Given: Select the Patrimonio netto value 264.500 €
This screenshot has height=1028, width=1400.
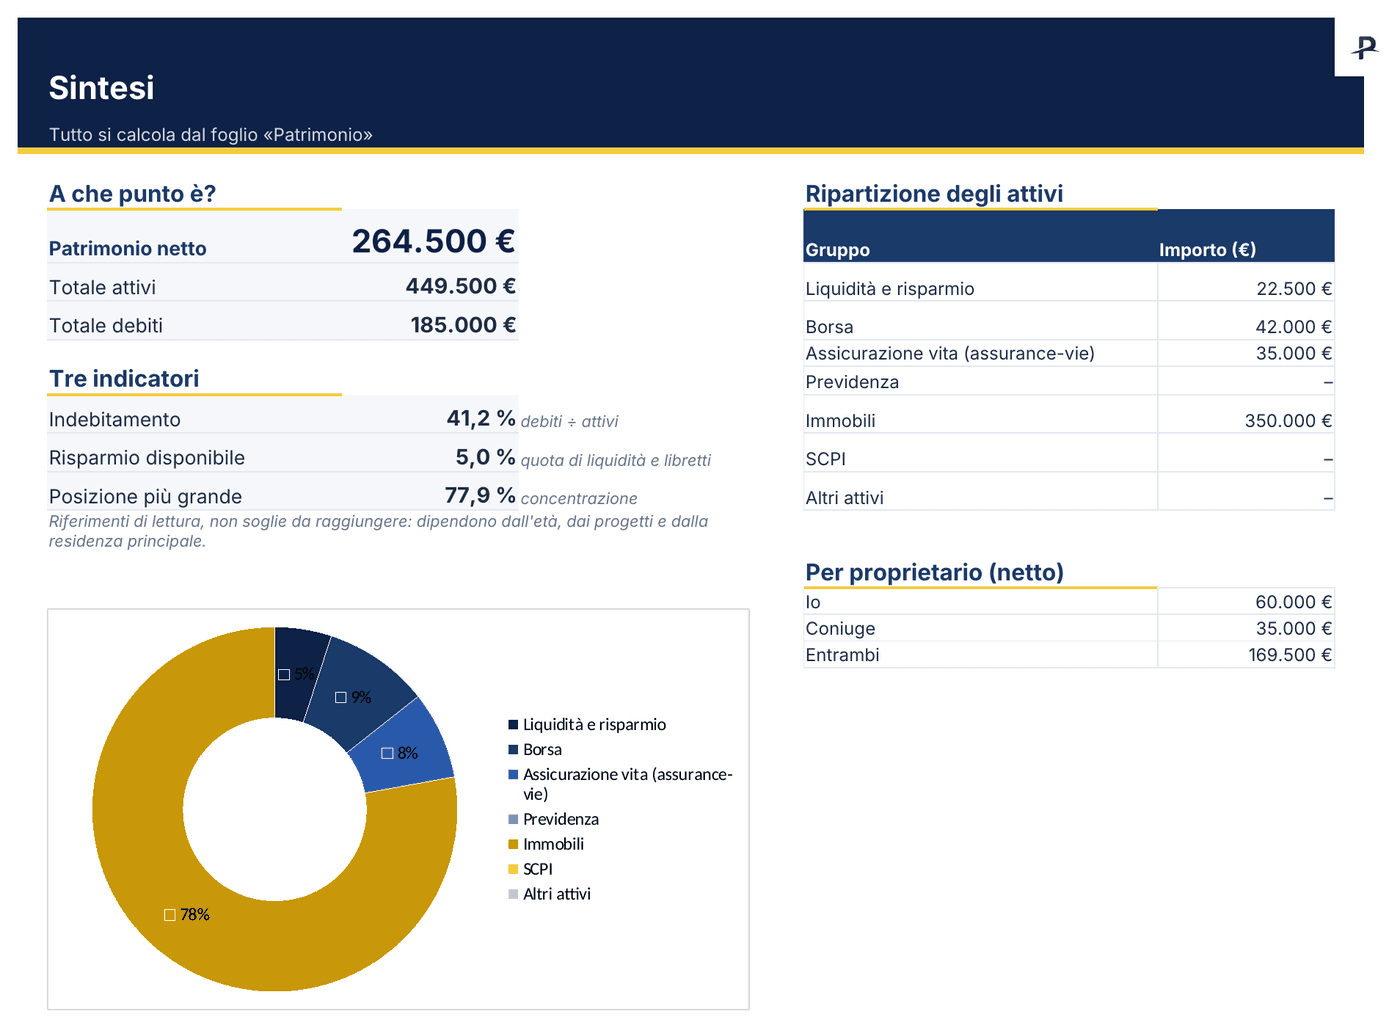Looking at the screenshot, I should coord(433,241).
